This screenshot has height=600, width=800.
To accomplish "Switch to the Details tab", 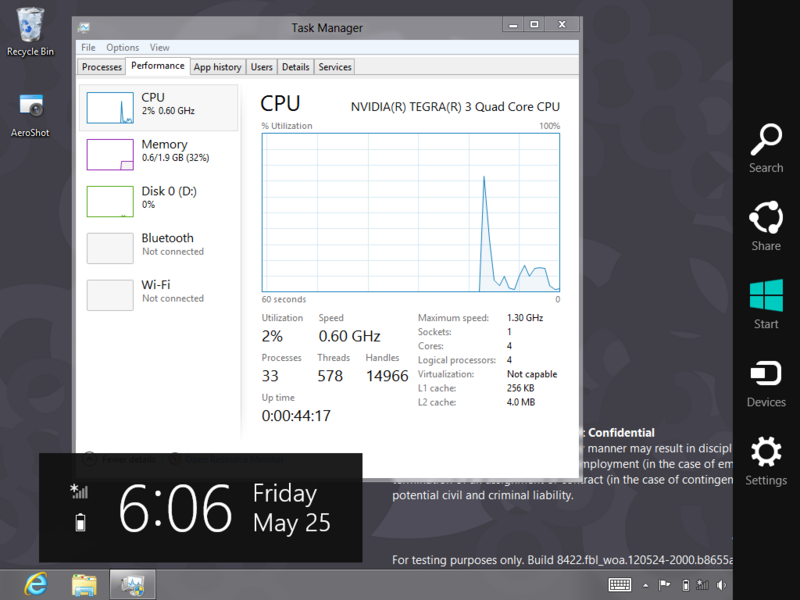I will 295,67.
